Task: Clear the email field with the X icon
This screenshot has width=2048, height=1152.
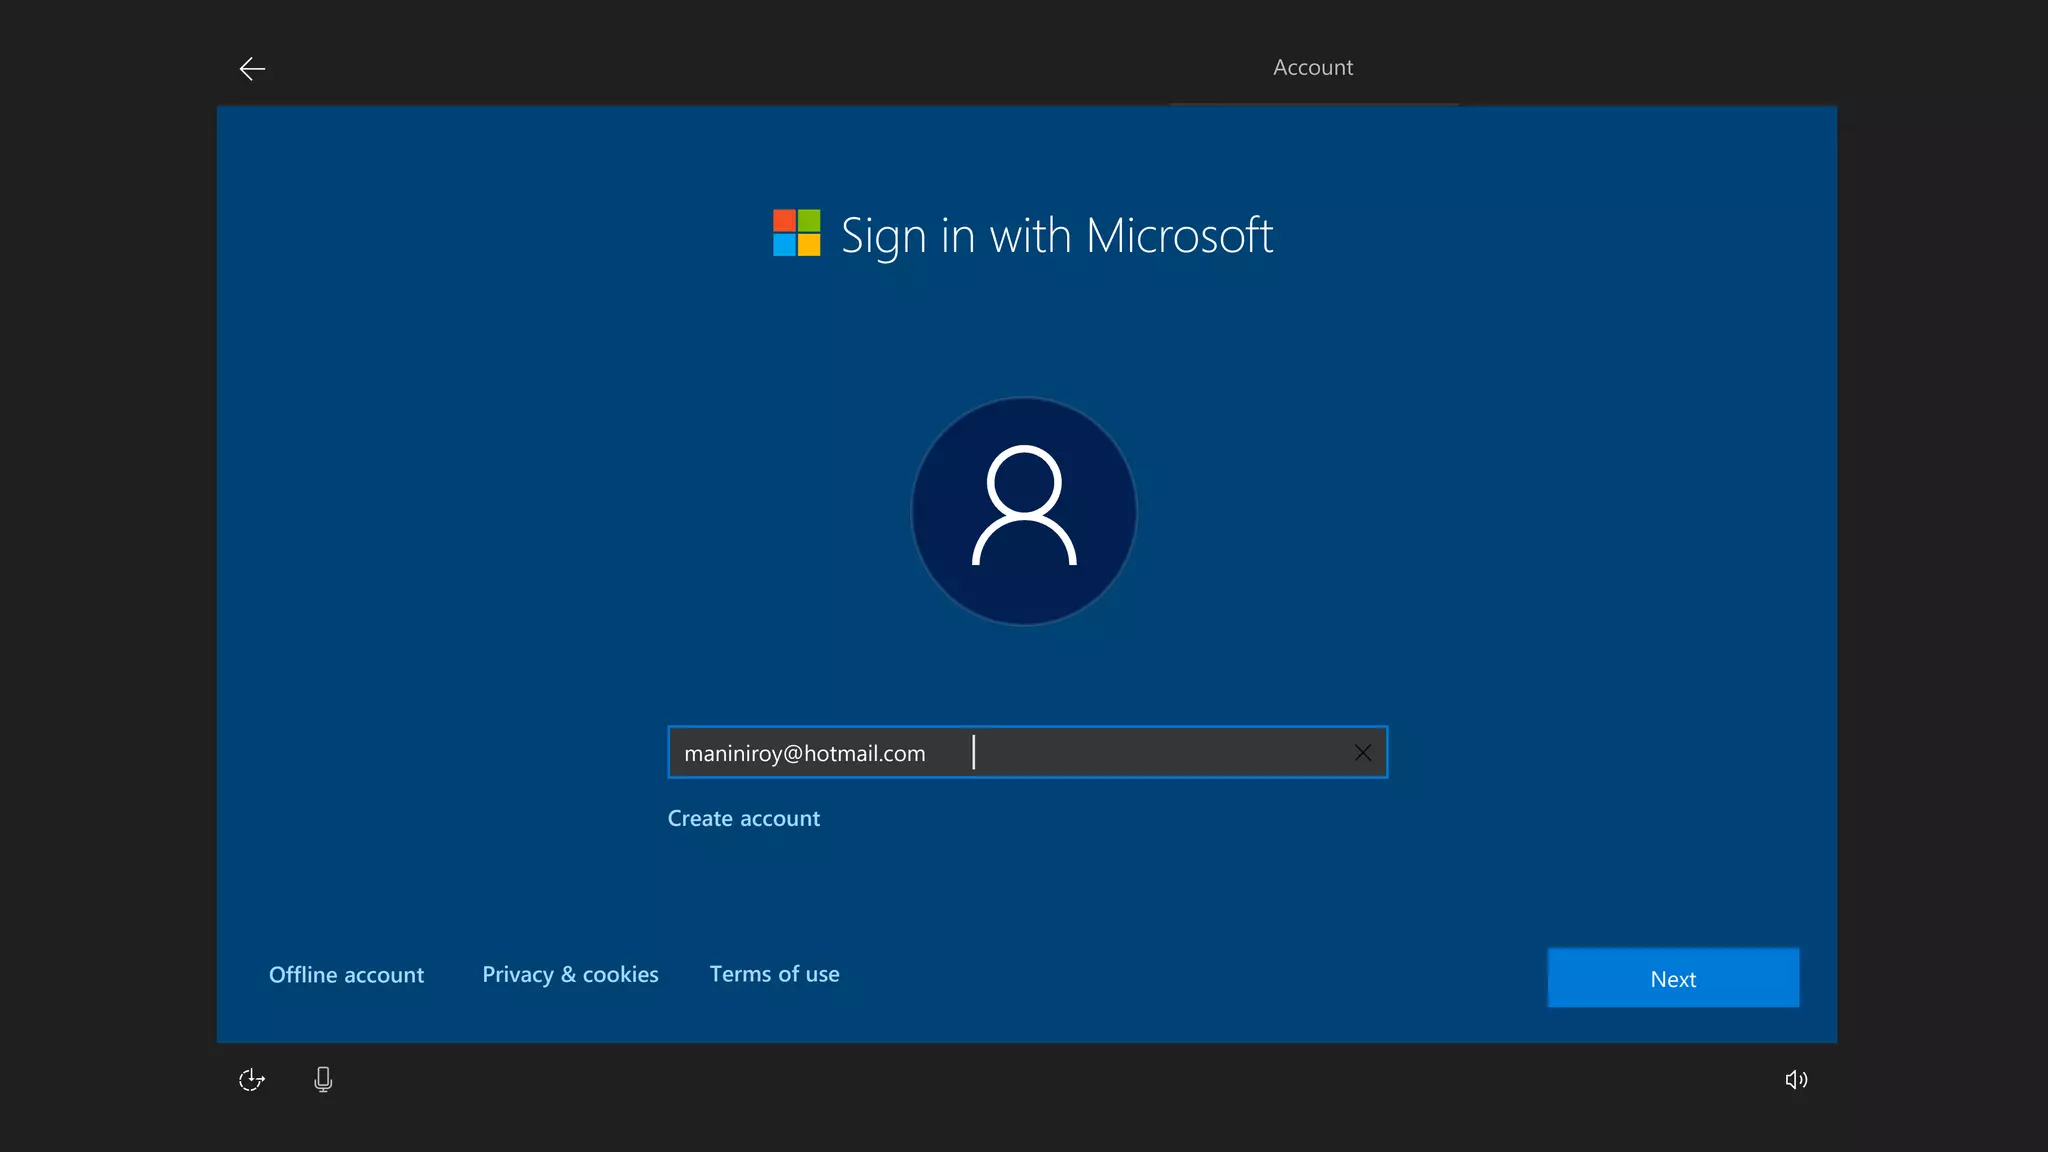Action: [1362, 753]
